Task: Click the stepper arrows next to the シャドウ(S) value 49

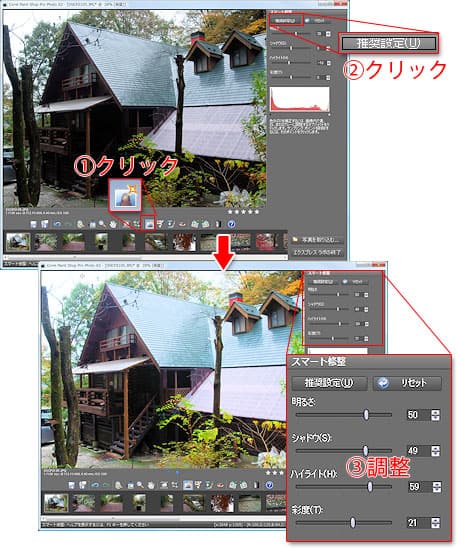Action: (x=435, y=450)
